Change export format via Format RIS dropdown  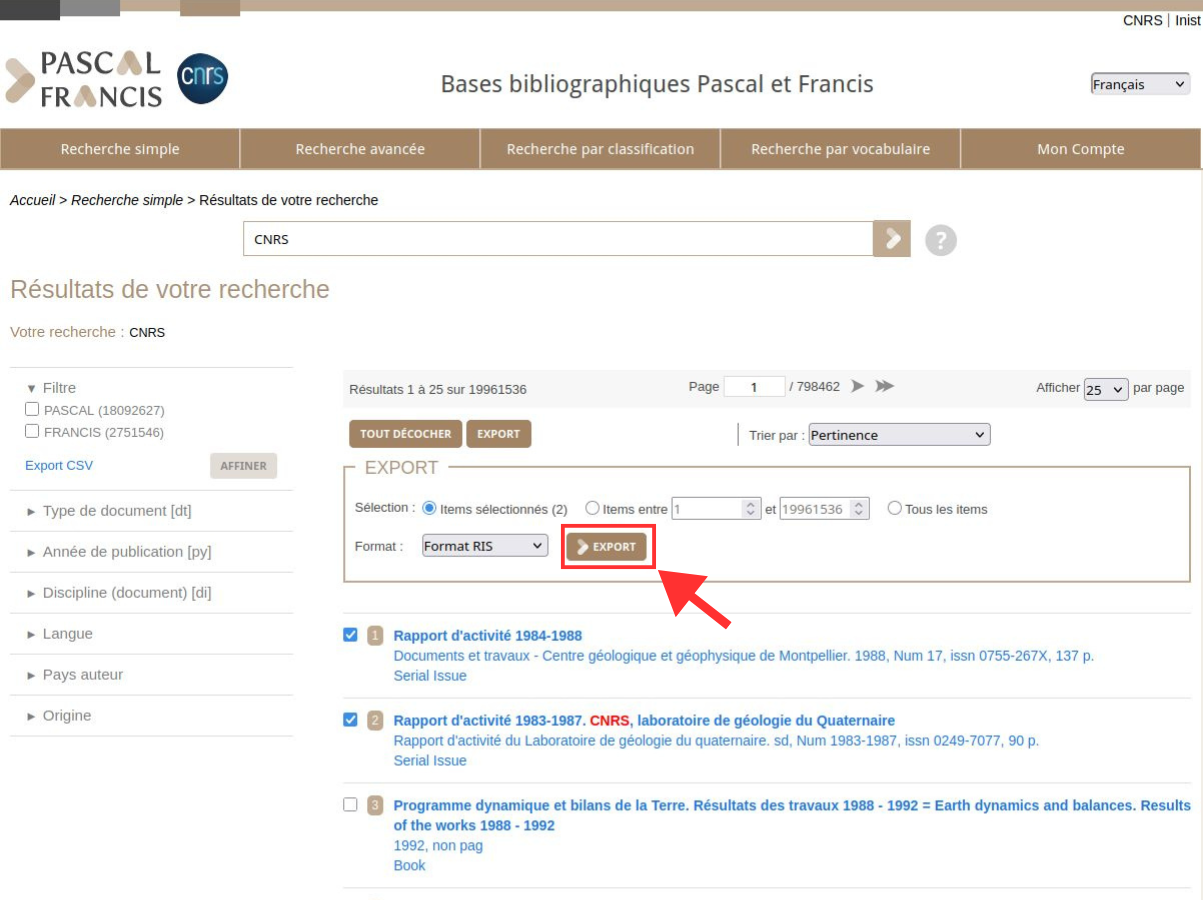[x=484, y=545]
